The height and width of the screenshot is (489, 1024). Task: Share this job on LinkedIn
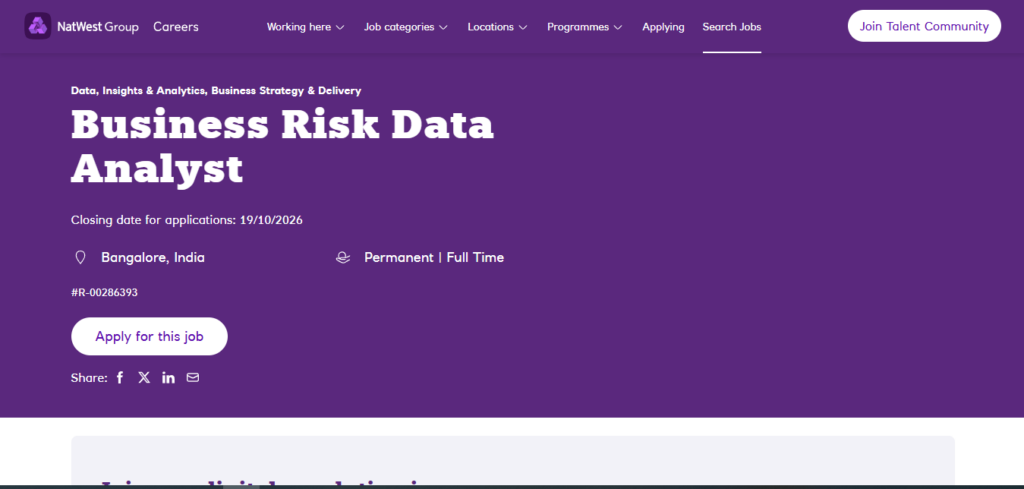tap(168, 377)
